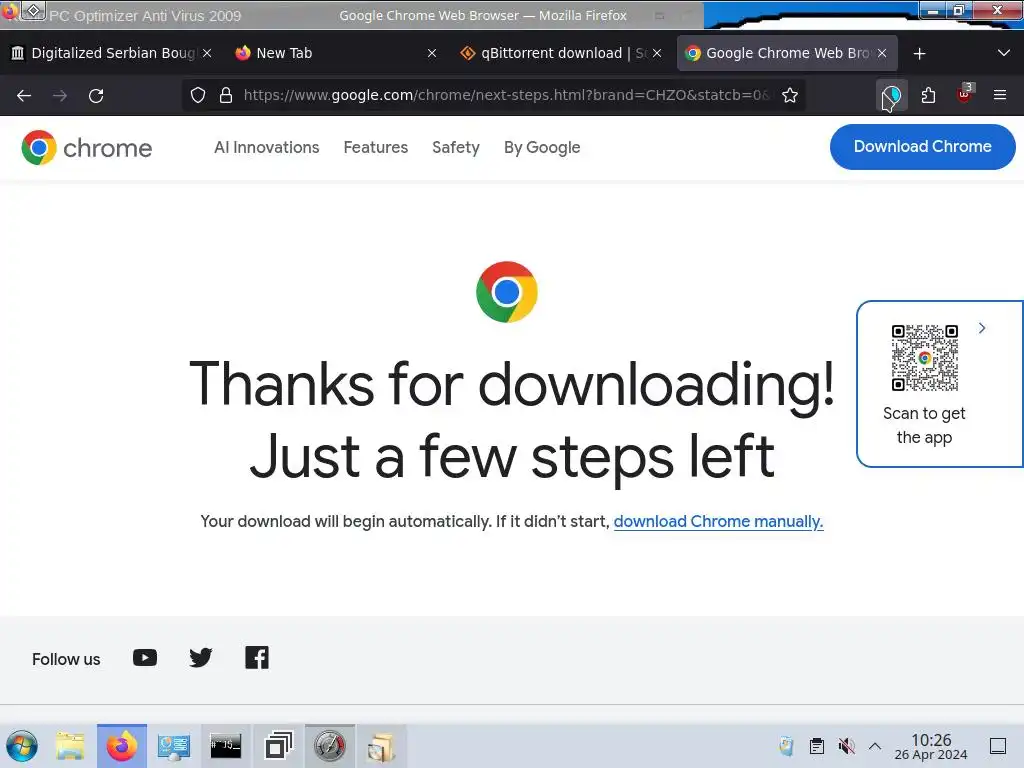Open the clipboard tray icon
The width and height of the screenshot is (1024, 768).
[x=816, y=746]
